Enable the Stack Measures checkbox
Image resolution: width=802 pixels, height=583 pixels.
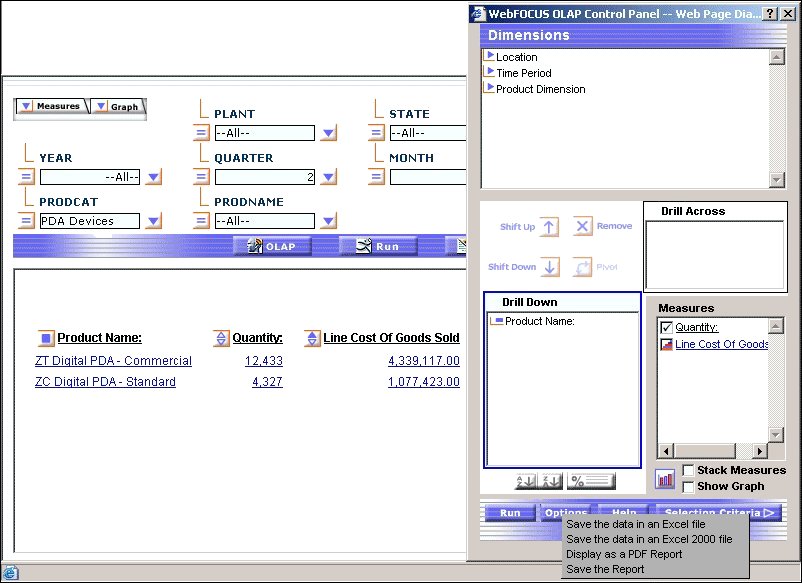pyautogui.click(x=689, y=470)
